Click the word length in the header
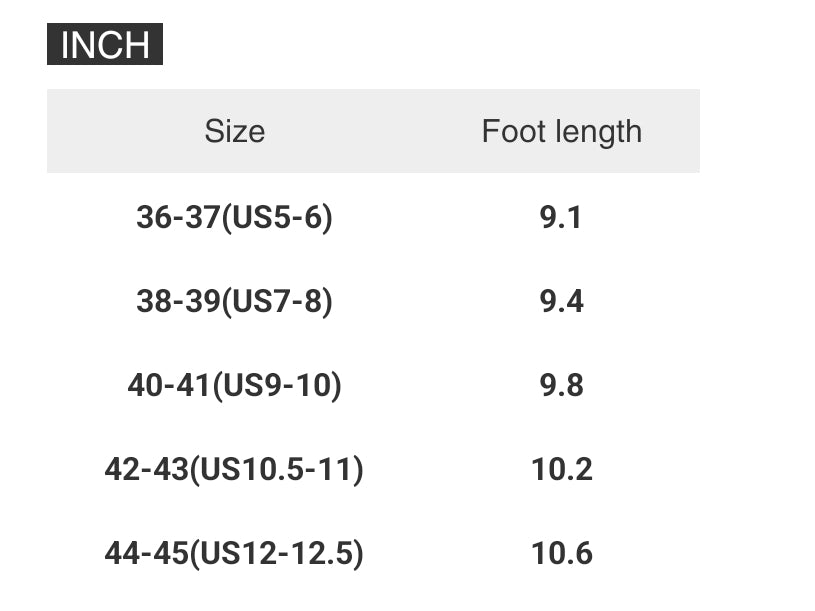The height and width of the screenshot is (611, 815). coord(596,131)
